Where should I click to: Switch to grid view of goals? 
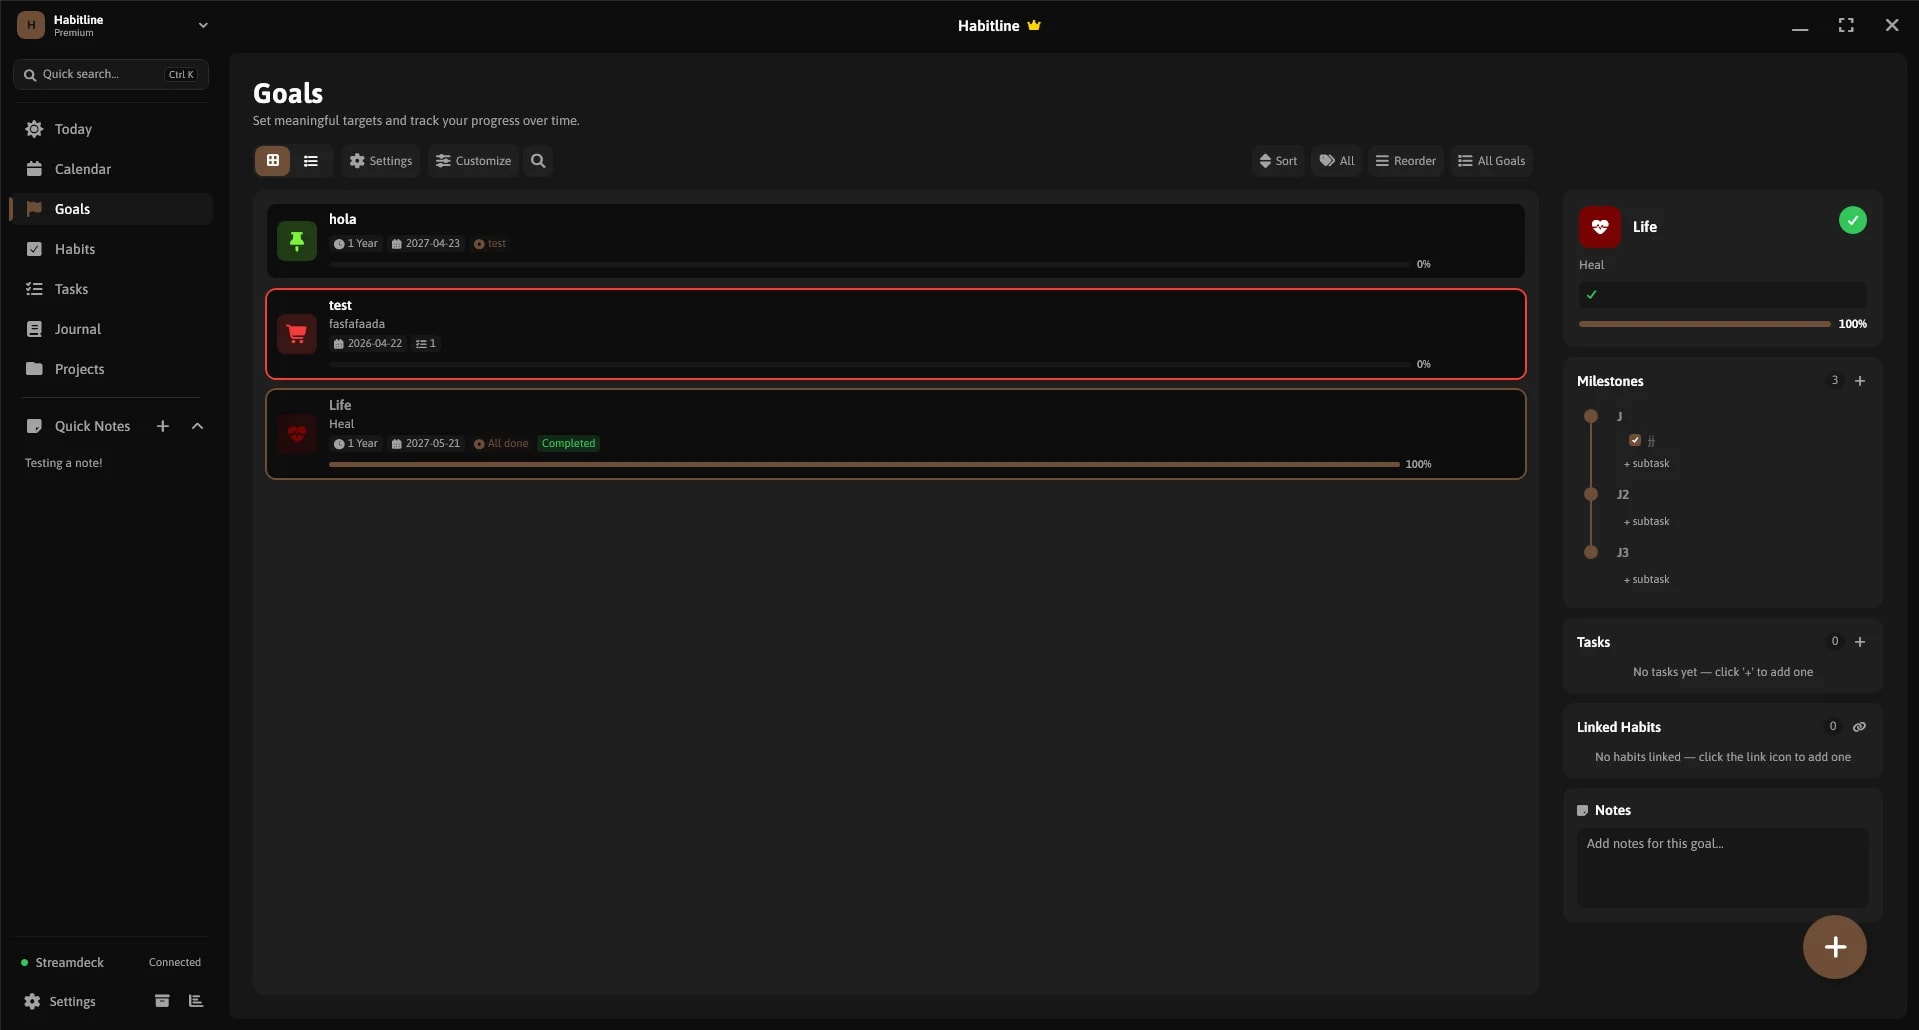coord(272,161)
